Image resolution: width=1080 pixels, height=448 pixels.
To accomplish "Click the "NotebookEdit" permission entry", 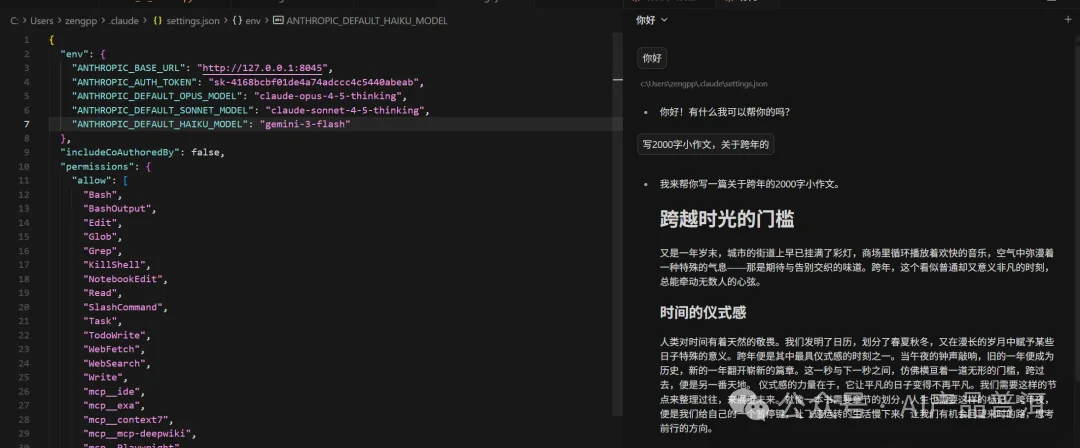I will (122, 278).
